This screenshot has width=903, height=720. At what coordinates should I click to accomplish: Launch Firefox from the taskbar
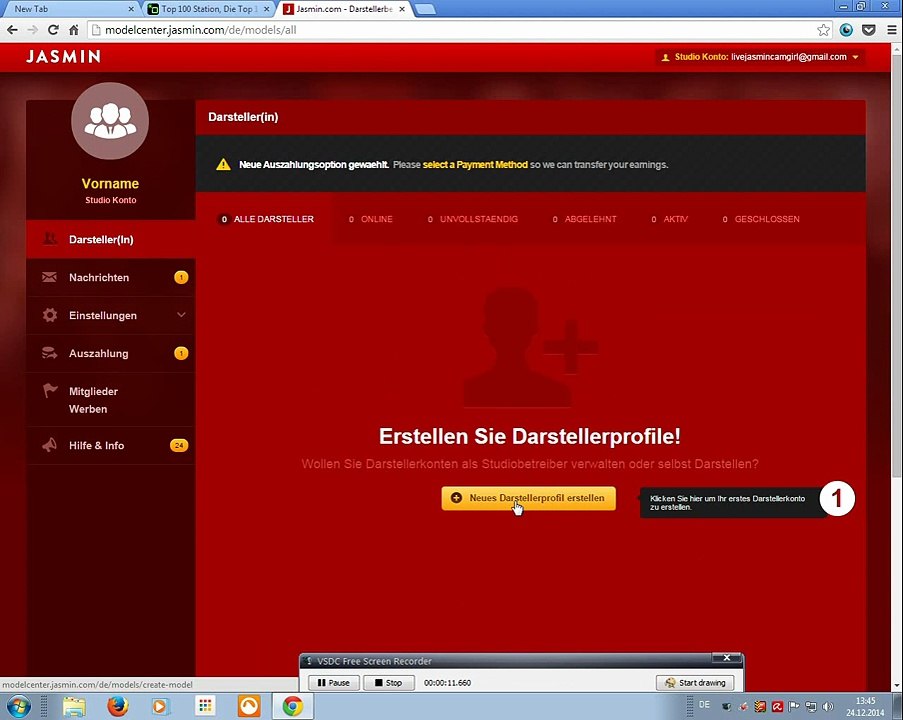pos(117,706)
